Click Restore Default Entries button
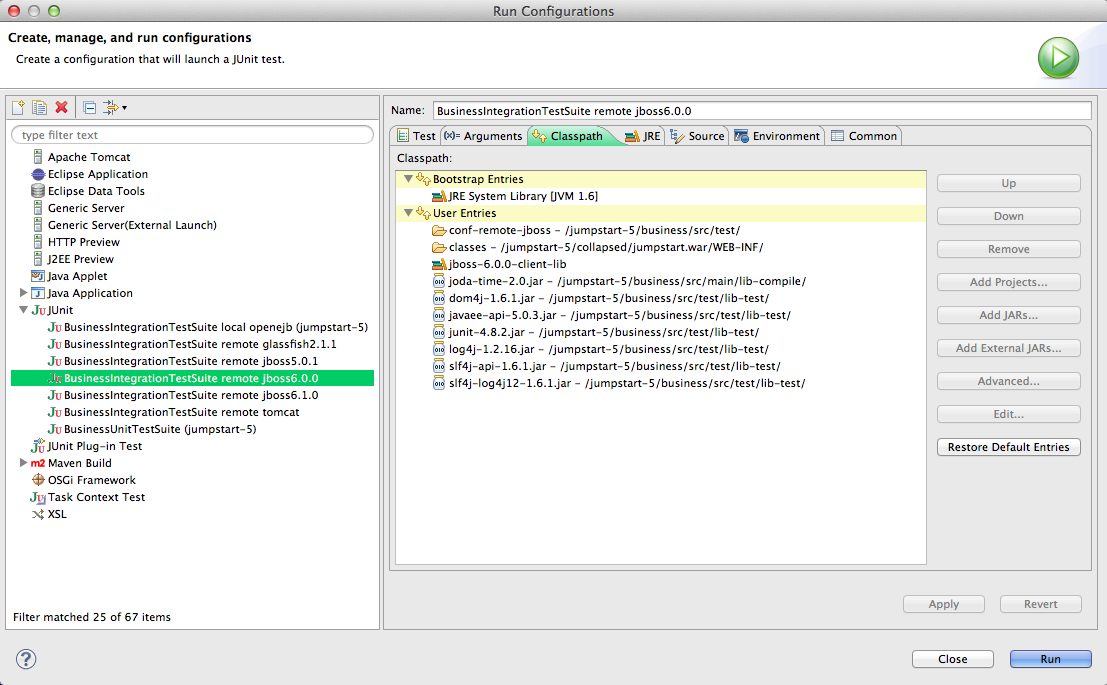Image resolution: width=1107 pixels, height=685 pixels. pyautogui.click(x=1008, y=447)
